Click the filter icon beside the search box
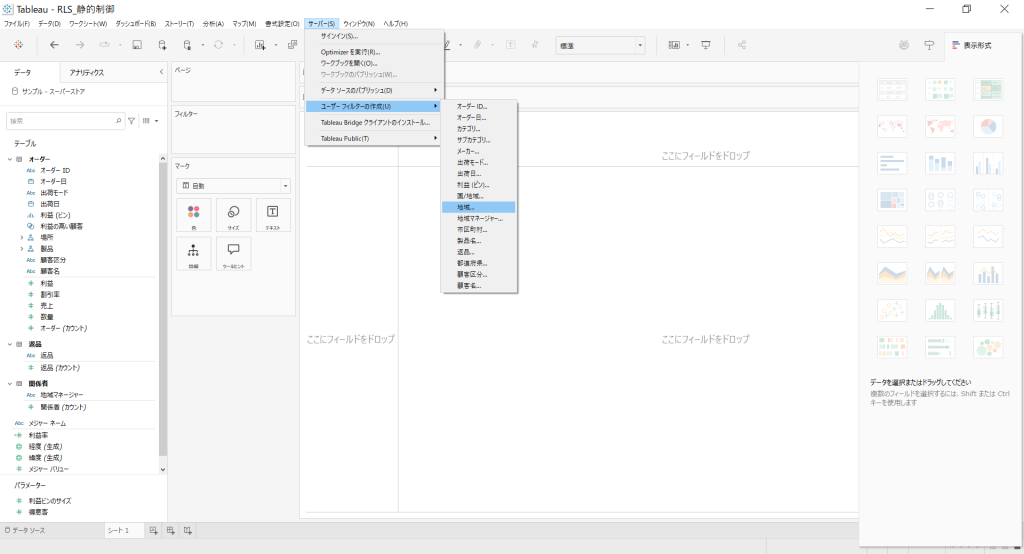This screenshot has width=1024, height=554. point(131,120)
